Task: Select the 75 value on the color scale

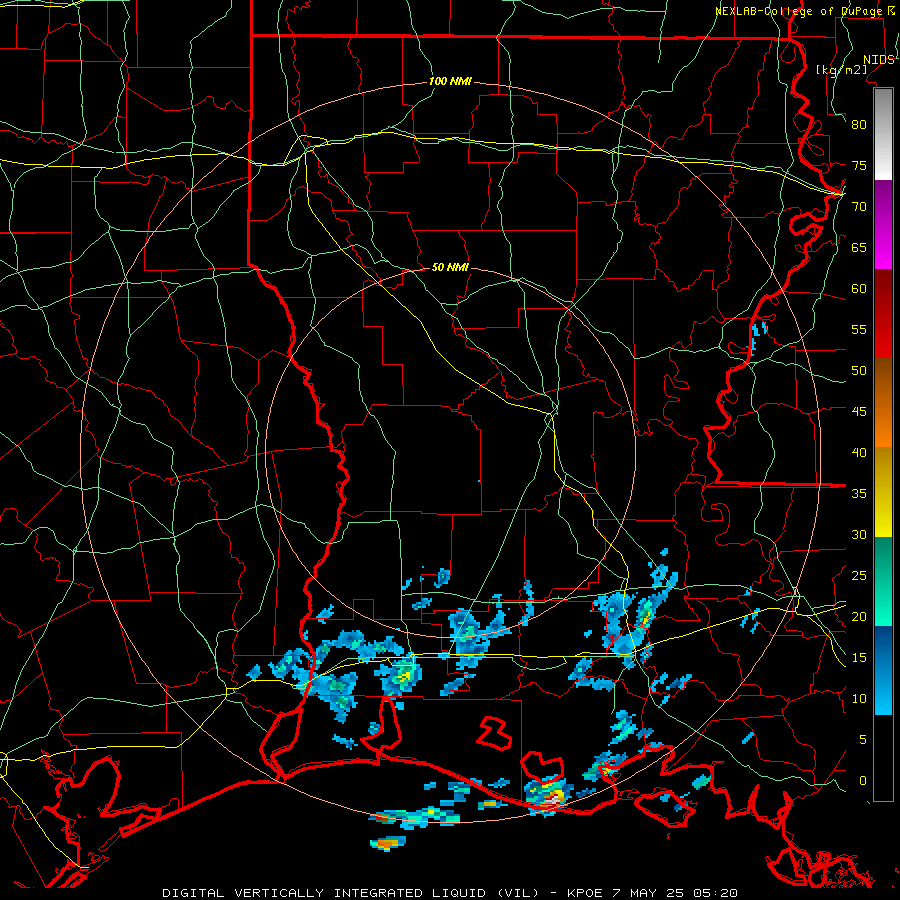Action: pos(859,165)
